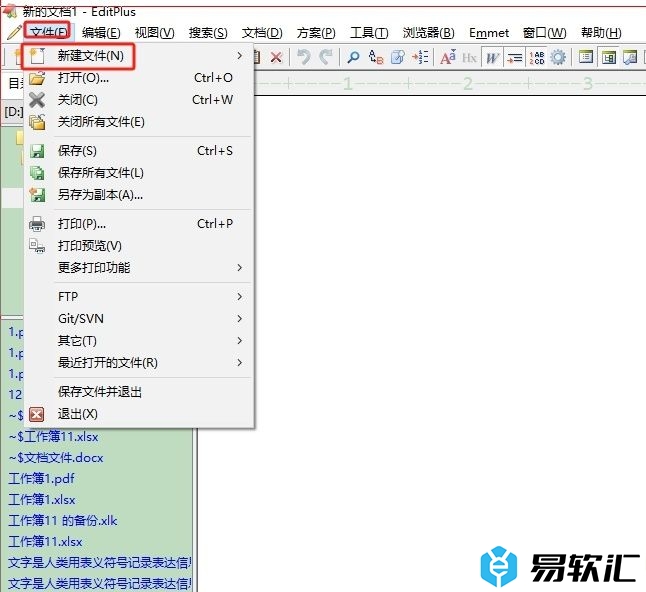The width and height of the screenshot is (646, 592).
Task: Open the 视图(V) menu
Action: coord(154,33)
